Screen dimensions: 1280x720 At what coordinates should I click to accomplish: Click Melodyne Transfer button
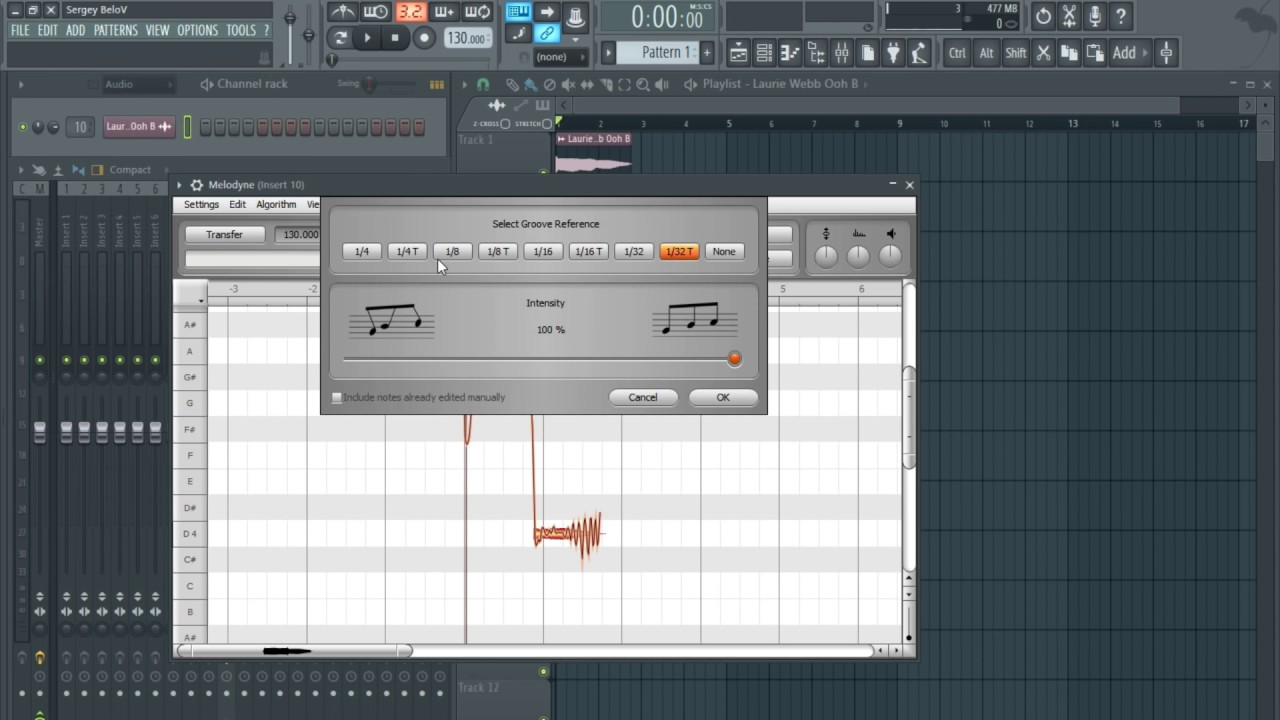click(224, 234)
